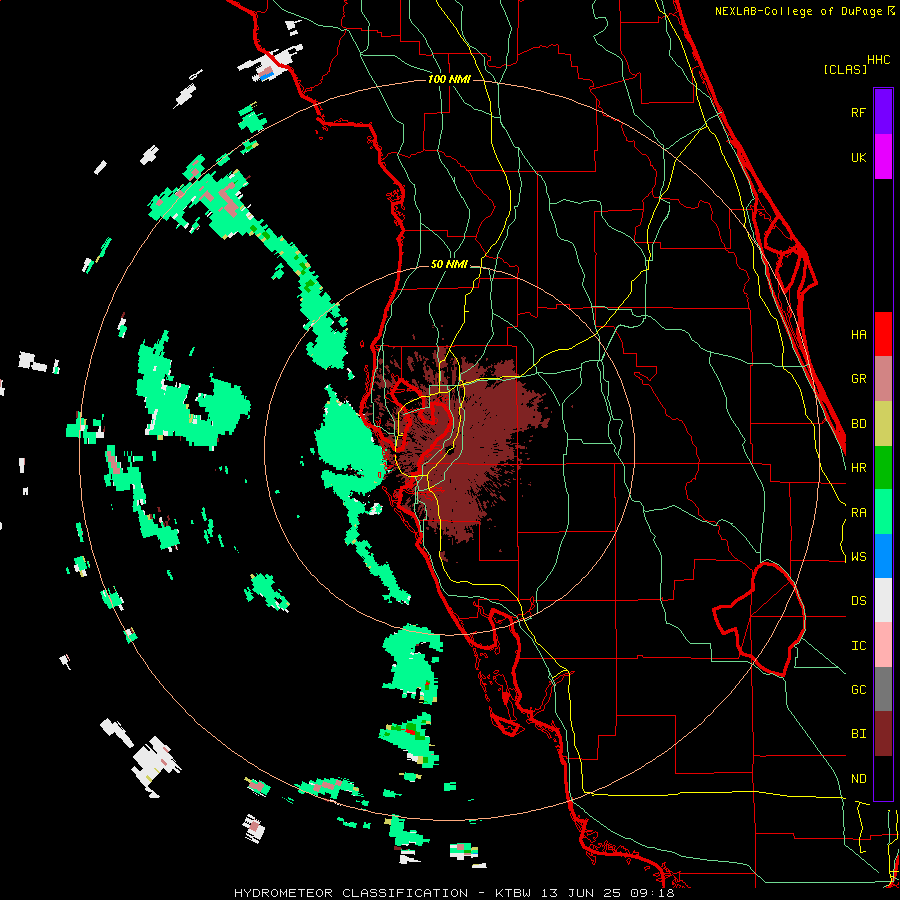
Task: Click the '[CLAS]' label above legend
Action: tap(845, 69)
